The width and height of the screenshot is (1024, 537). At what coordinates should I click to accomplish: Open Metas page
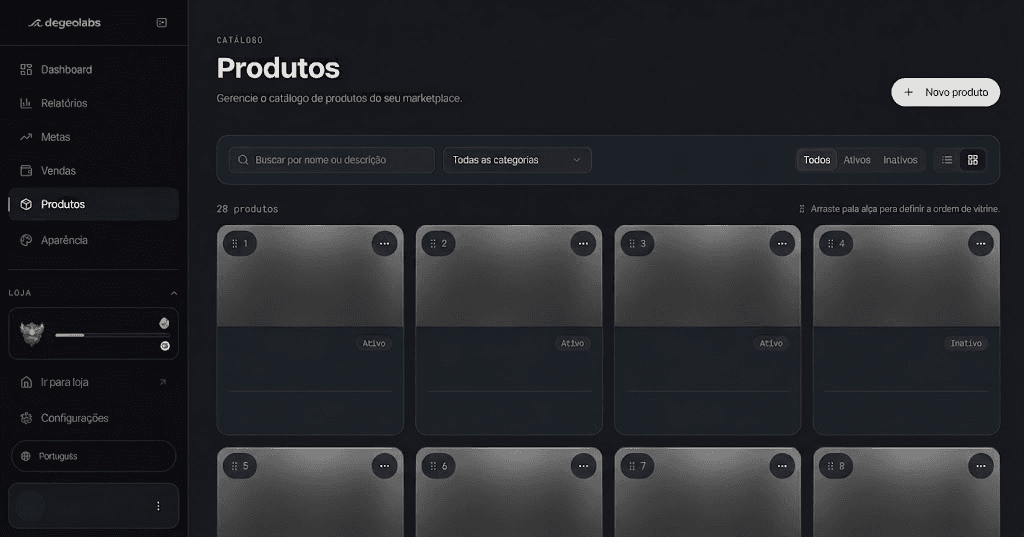pyautogui.click(x=93, y=137)
